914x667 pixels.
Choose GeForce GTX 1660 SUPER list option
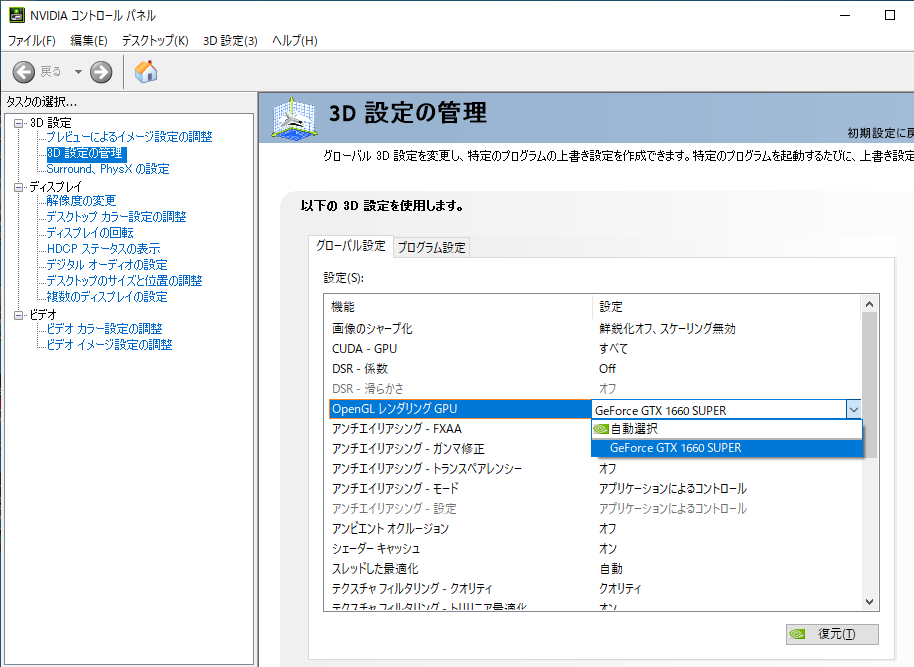pyautogui.click(x=726, y=448)
